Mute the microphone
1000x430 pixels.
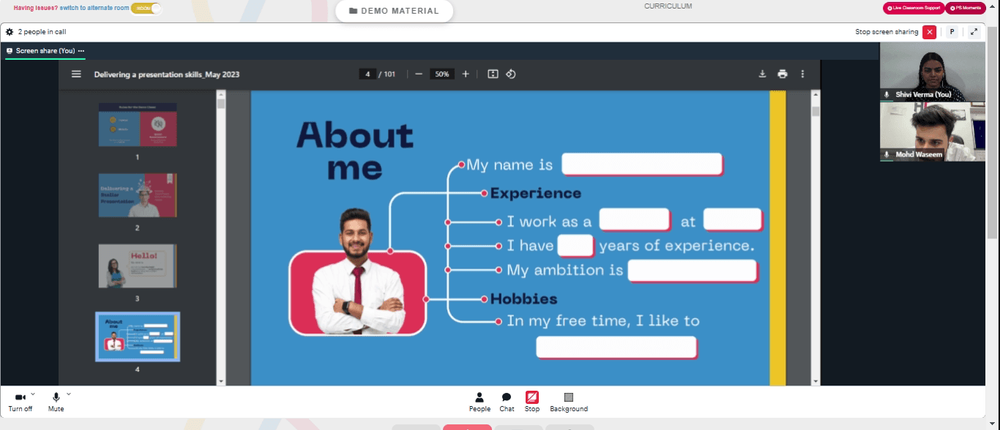coord(56,402)
